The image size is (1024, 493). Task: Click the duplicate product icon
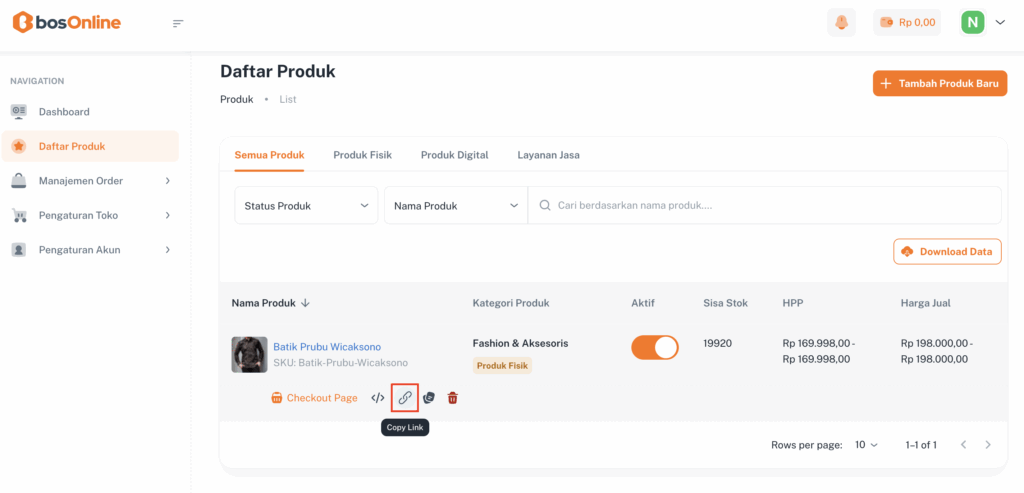click(429, 398)
